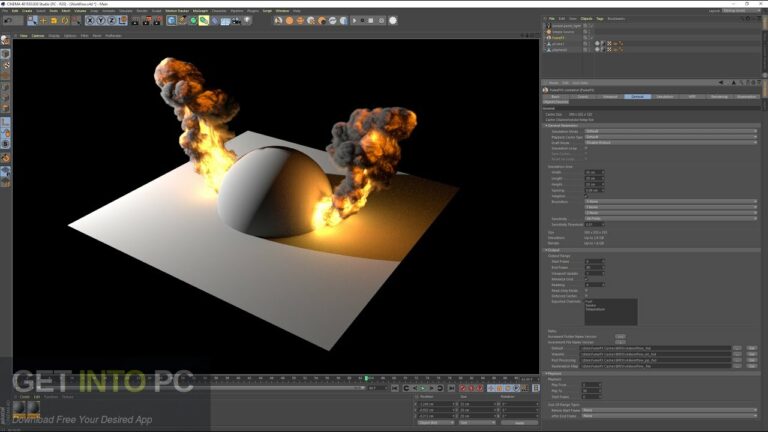Toggle Simulation Loop checkbox

[586, 148]
